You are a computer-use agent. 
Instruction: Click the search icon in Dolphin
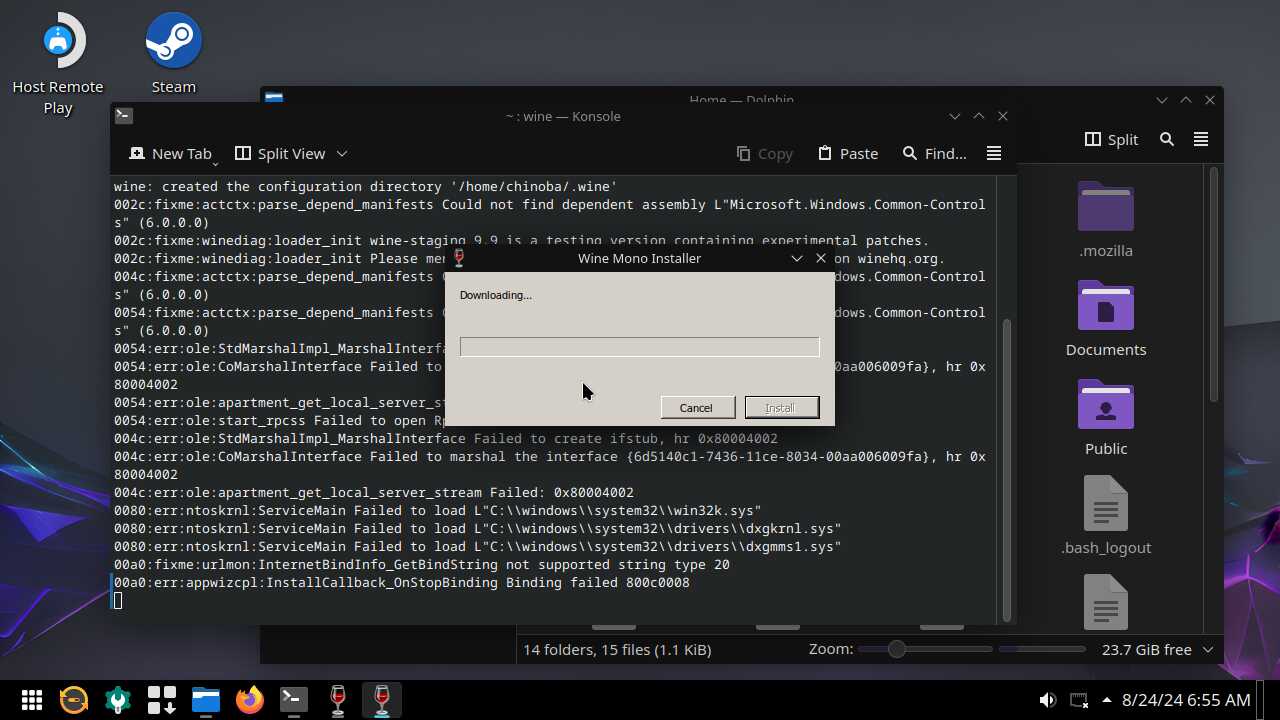(x=1167, y=139)
